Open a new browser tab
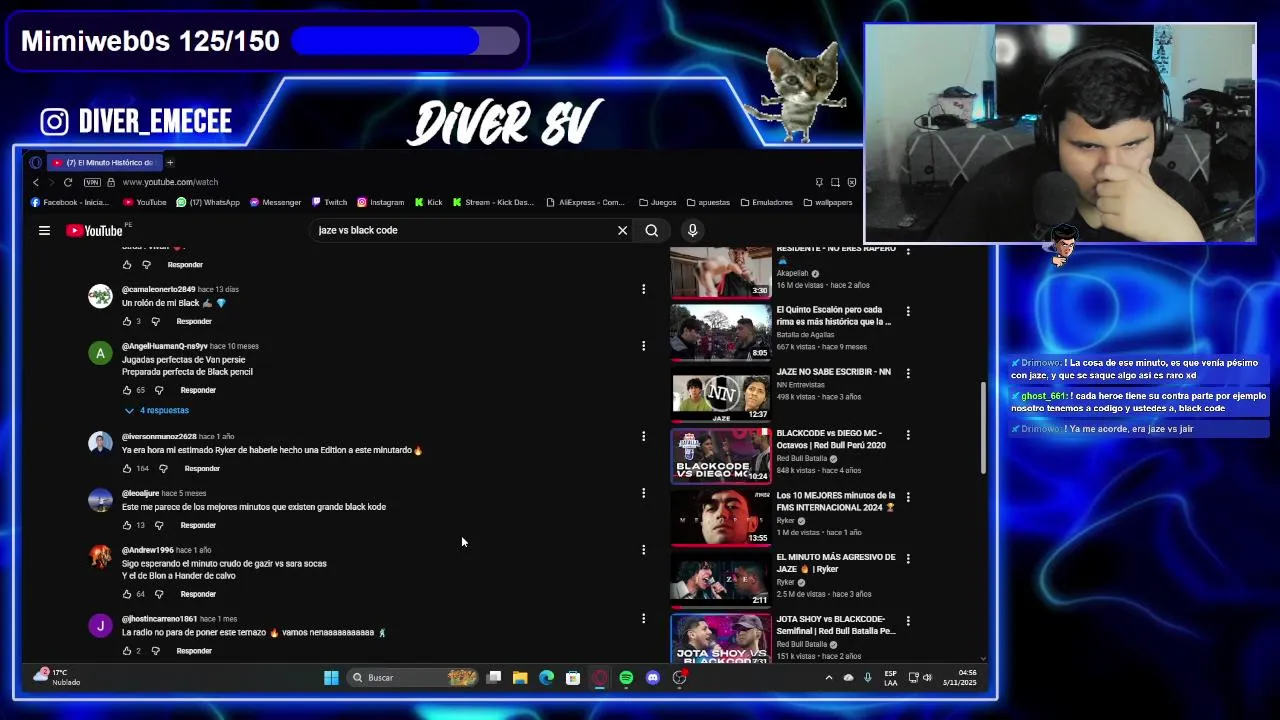This screenshot has width=1280, height=720. coord(170,162)
